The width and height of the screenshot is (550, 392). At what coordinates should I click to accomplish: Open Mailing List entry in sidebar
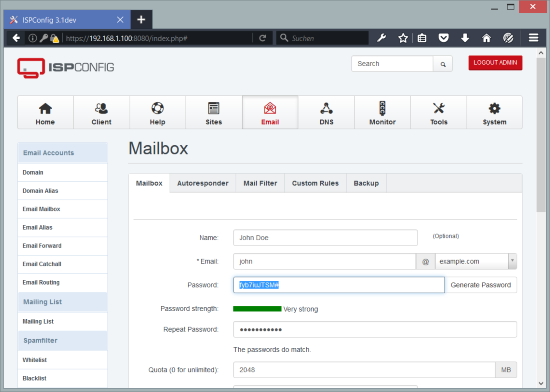click(62, 322)
